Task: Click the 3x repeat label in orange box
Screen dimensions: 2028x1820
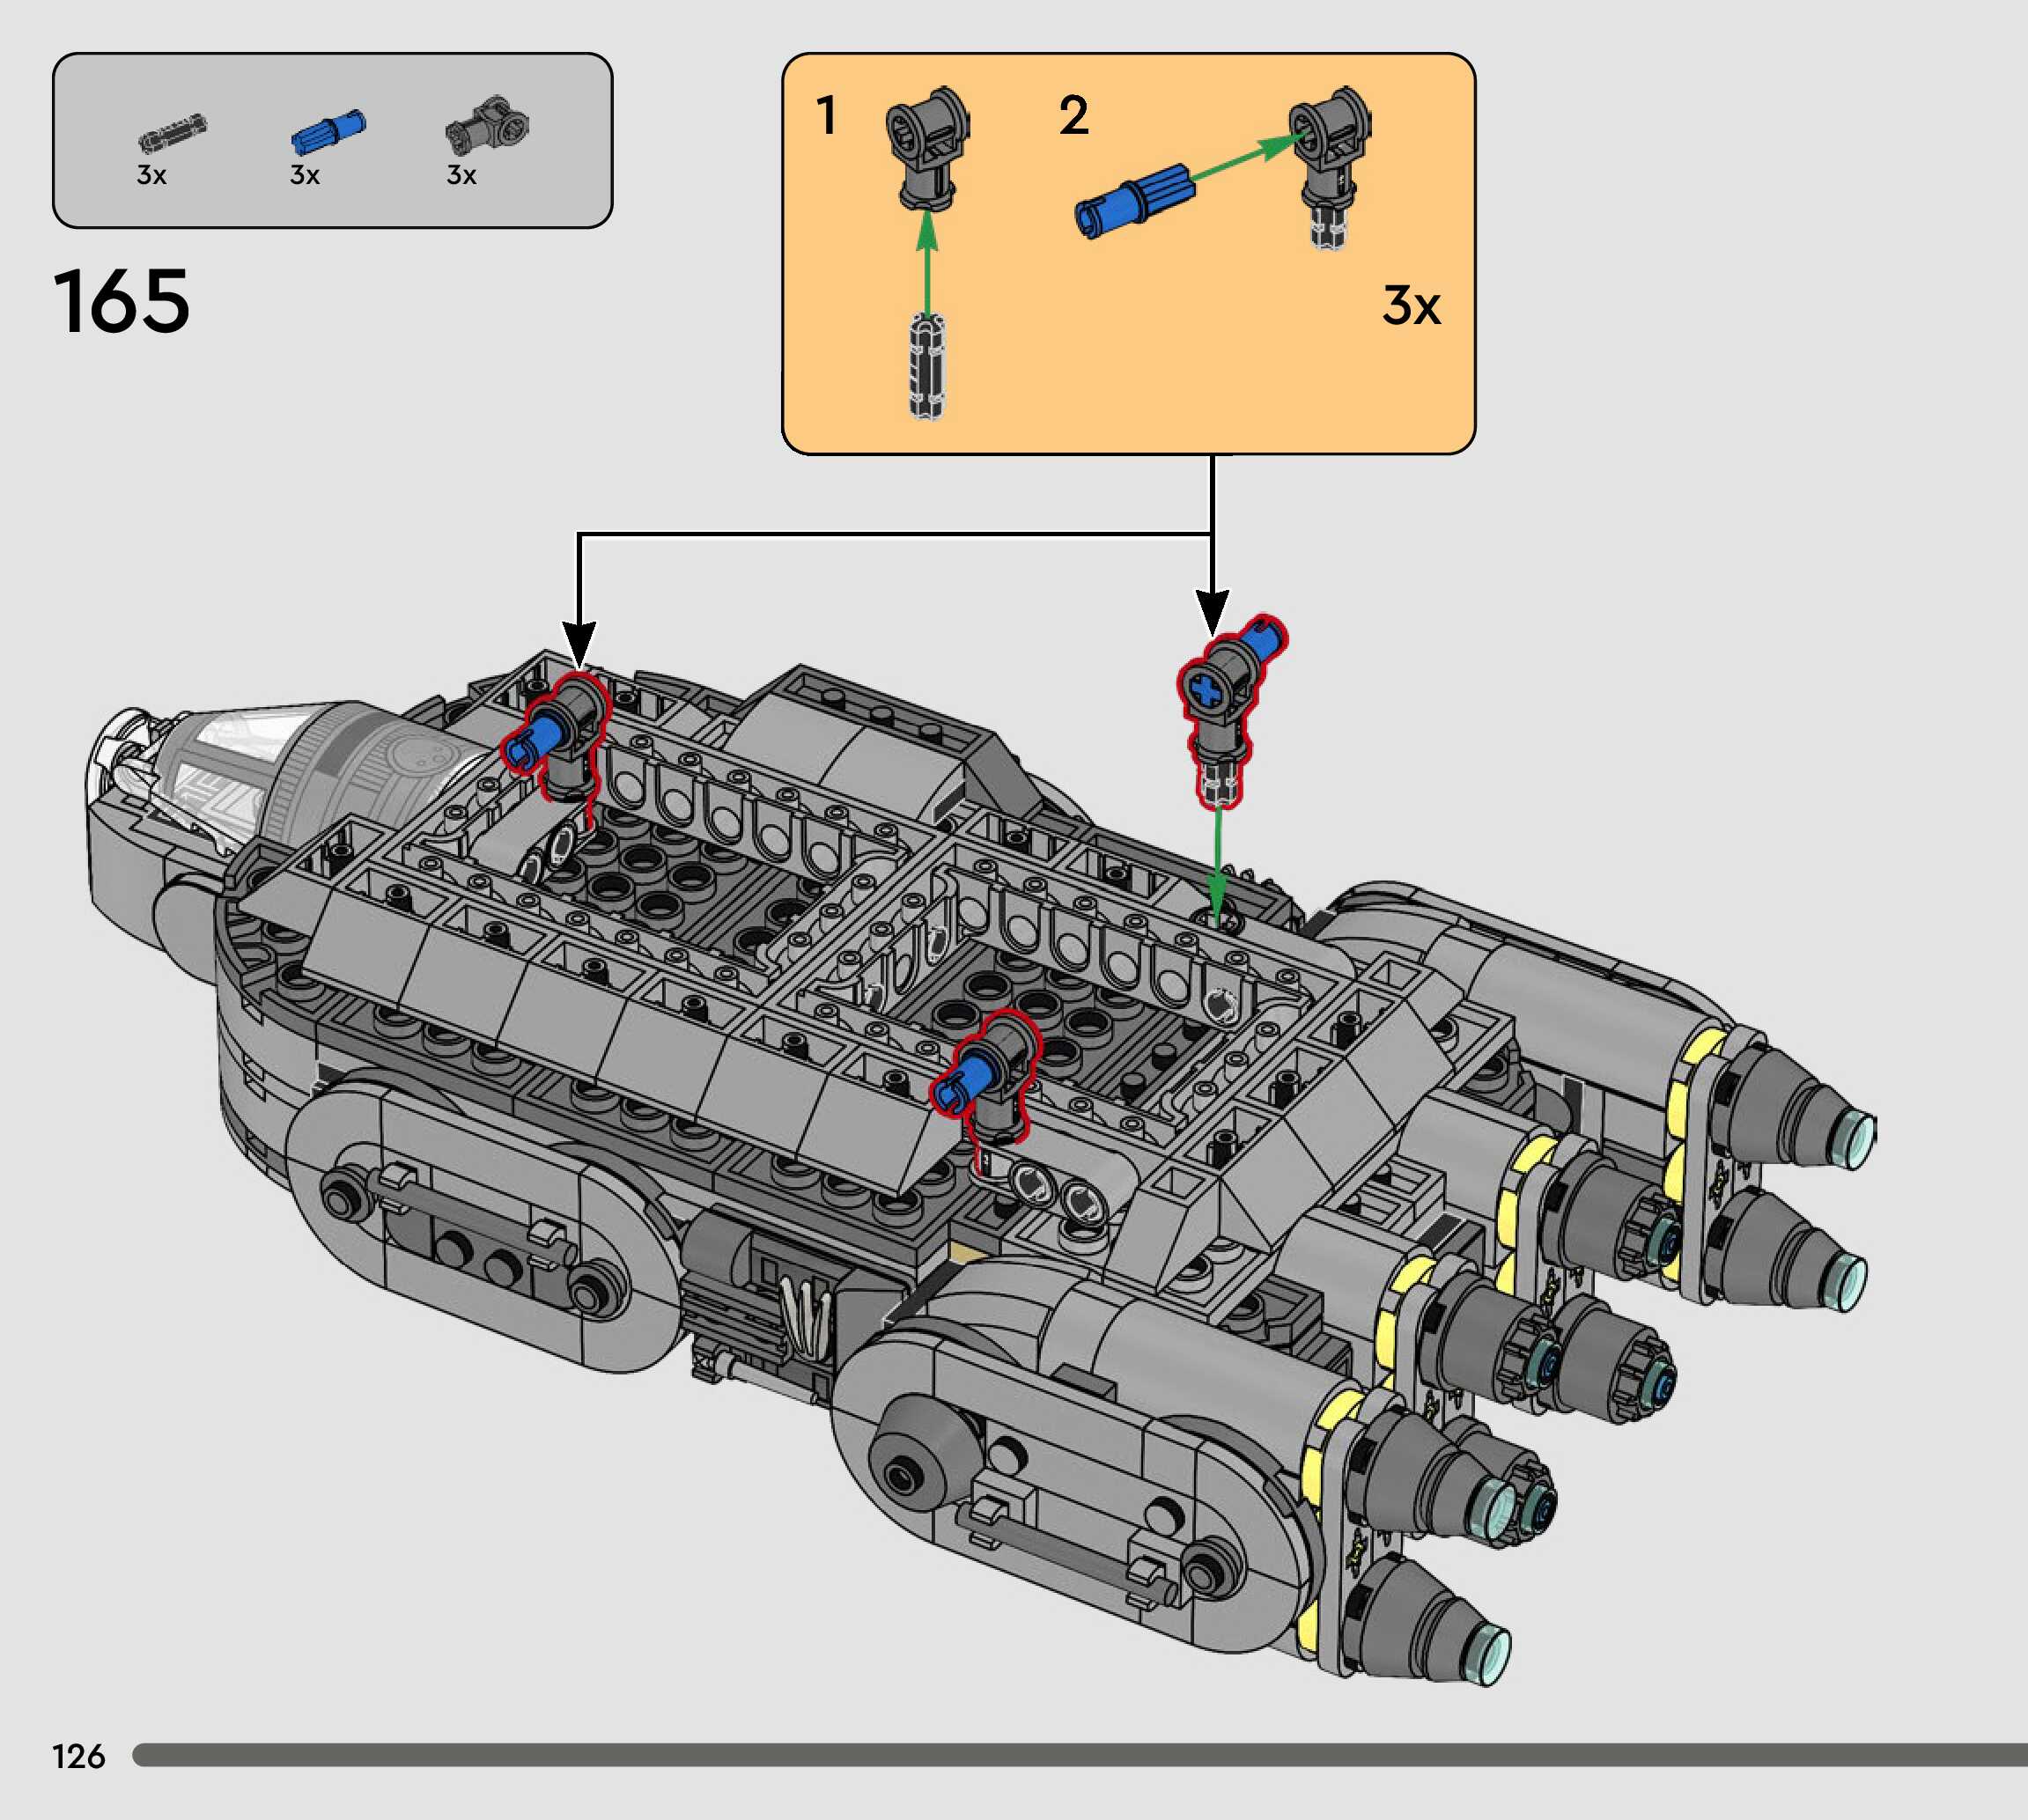Action: pyautogui.click(x=1410, y=305)
